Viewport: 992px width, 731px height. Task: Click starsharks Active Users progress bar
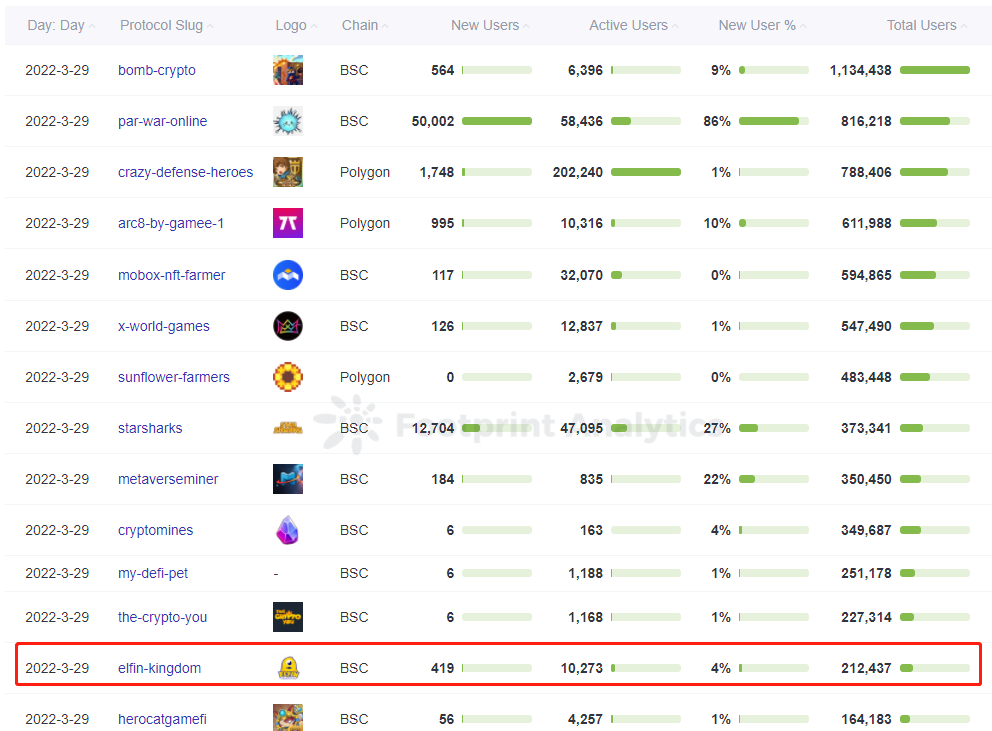point(646,428)
